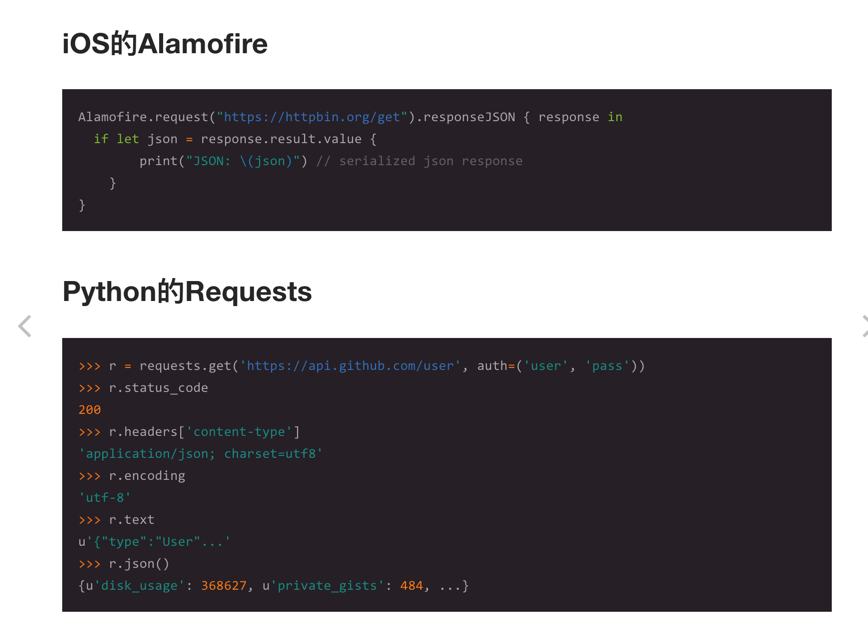Image resolution: width=868 pixels, height=626 pixels.
Task: Click the 'utf-8' output string
Action: pyautogui.click(x=105, y=498)
